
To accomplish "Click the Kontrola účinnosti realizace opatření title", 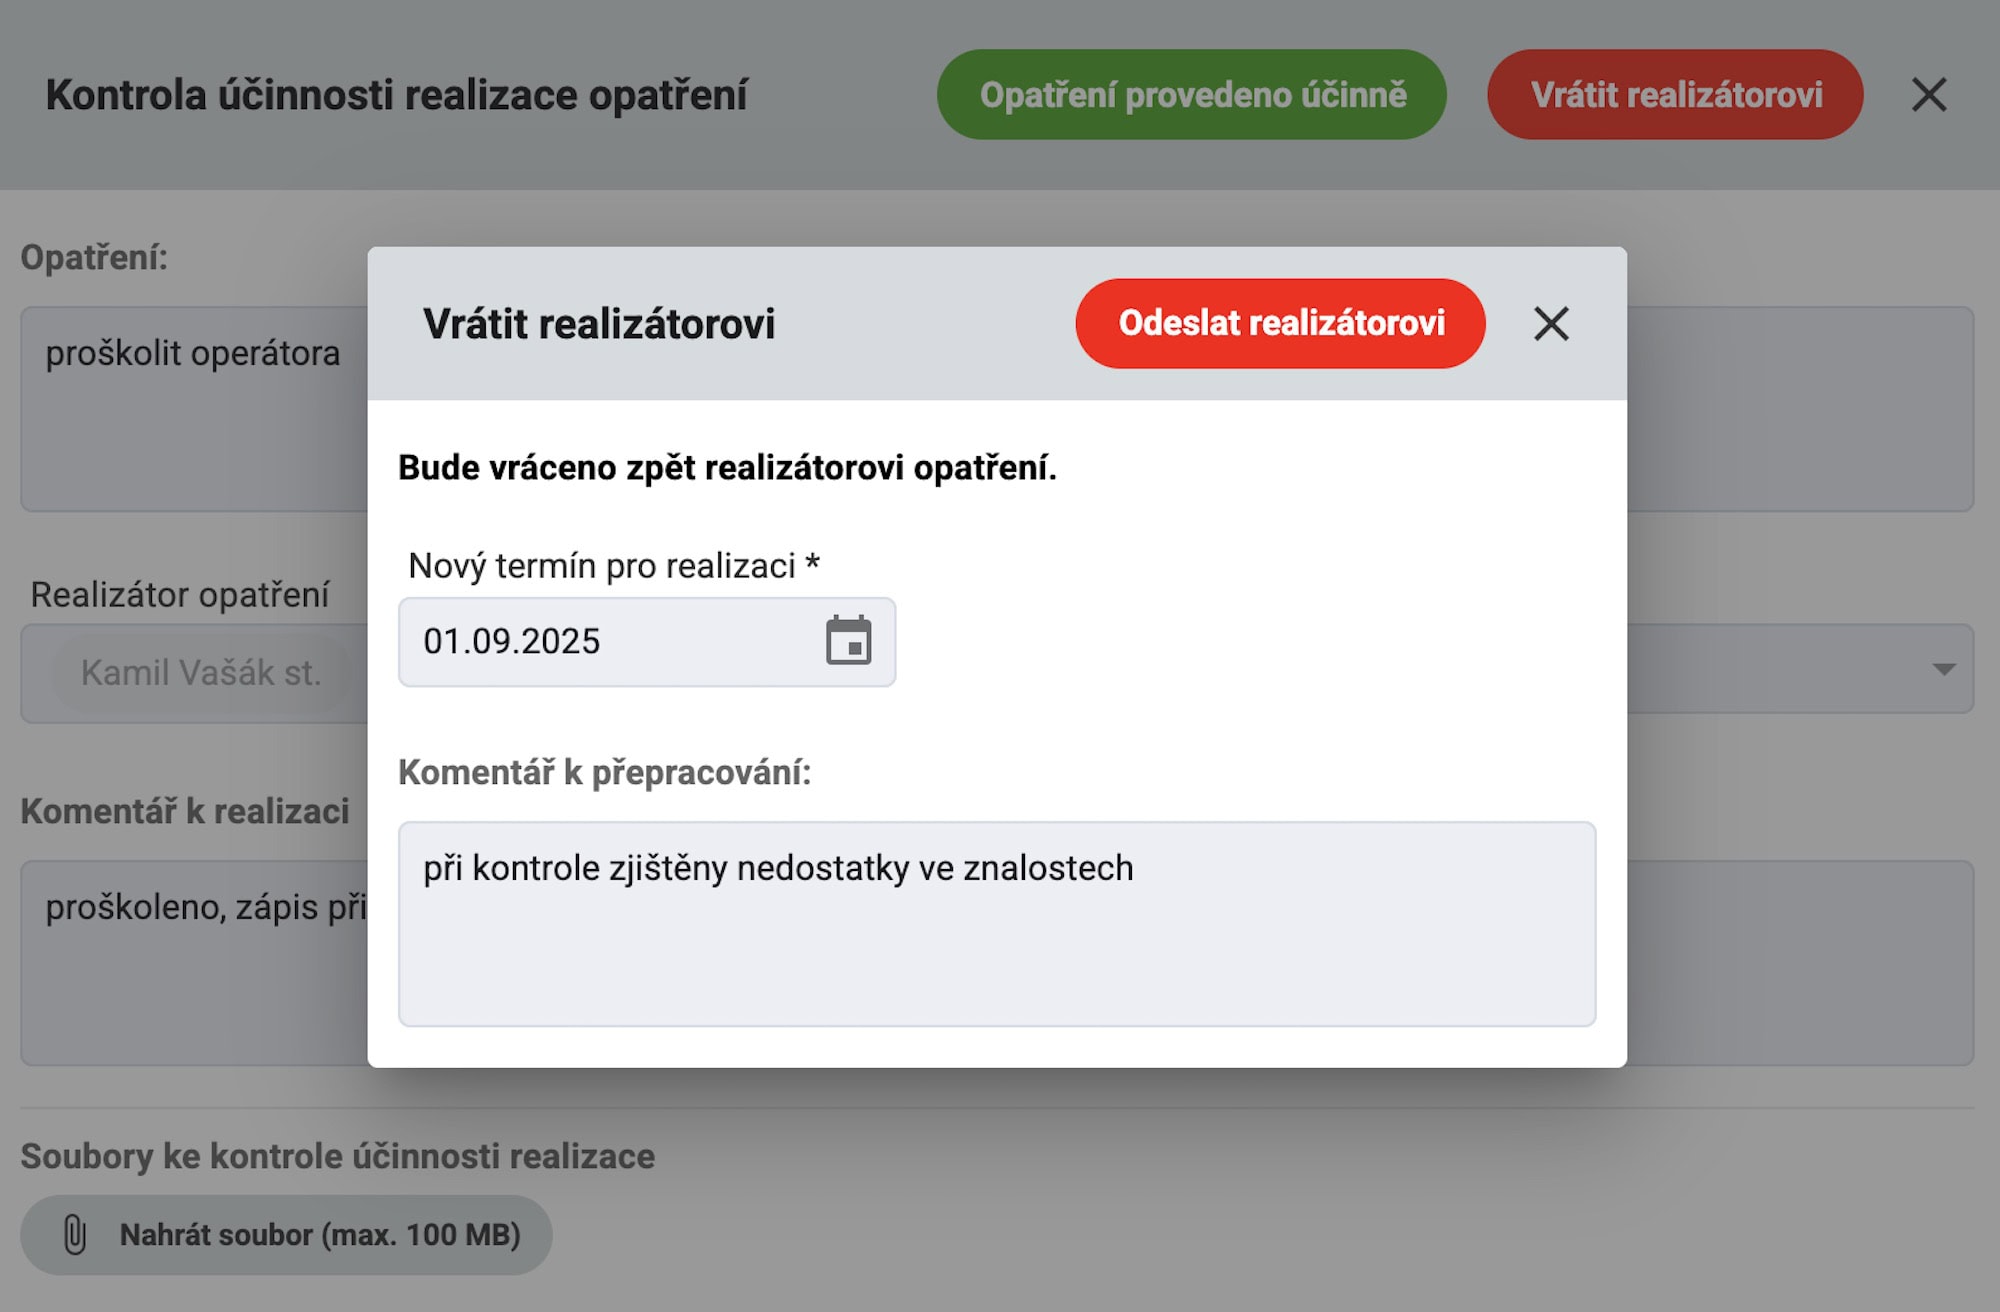I will point(396,96).
